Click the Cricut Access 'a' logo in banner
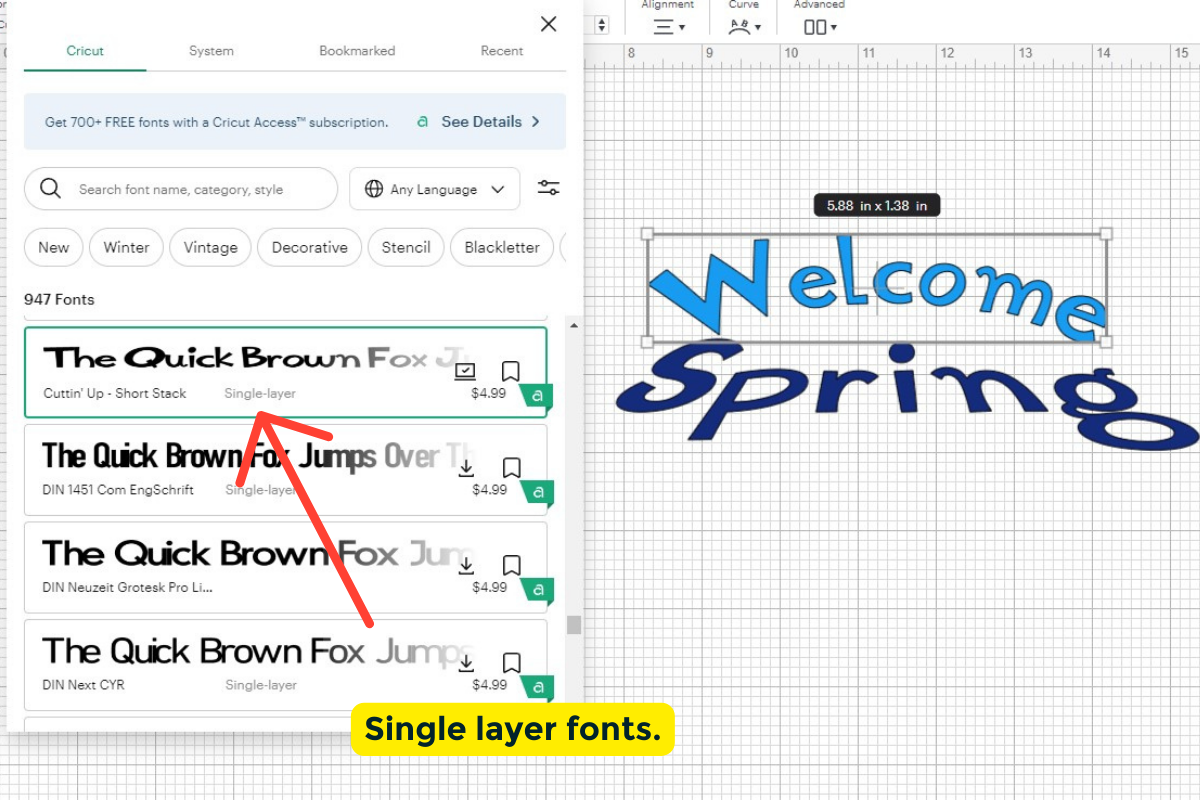This screenshot has width=1200, height=800. [x=423, y=122]
